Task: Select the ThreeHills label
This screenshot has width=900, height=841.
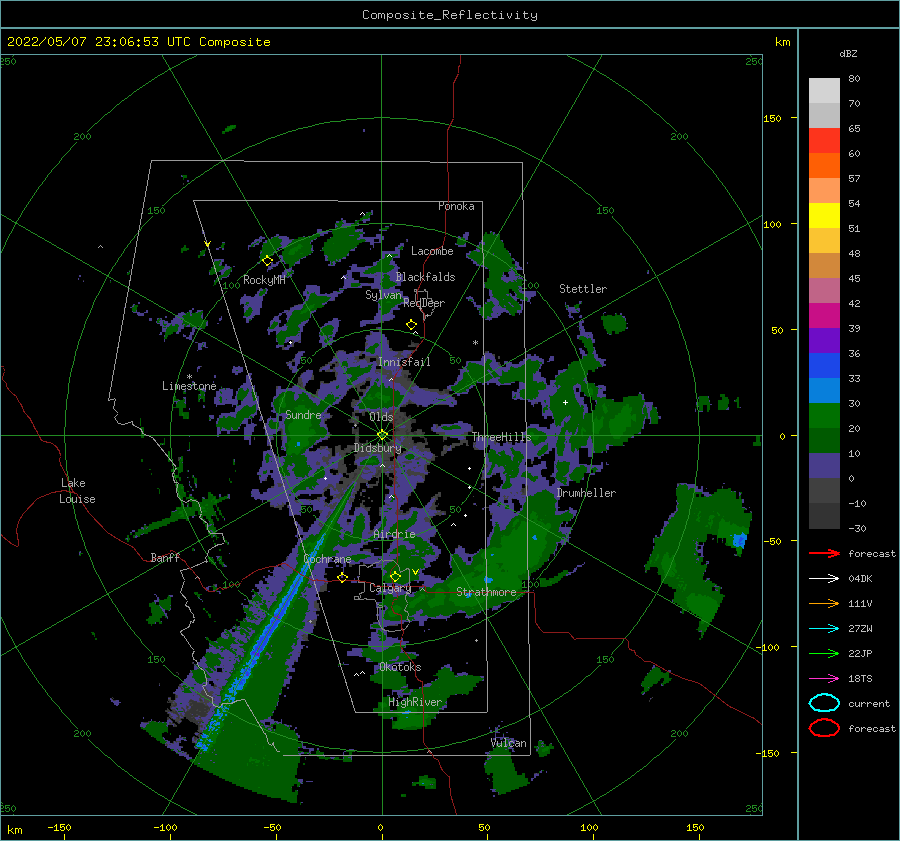Action: [x=502, y=437]
